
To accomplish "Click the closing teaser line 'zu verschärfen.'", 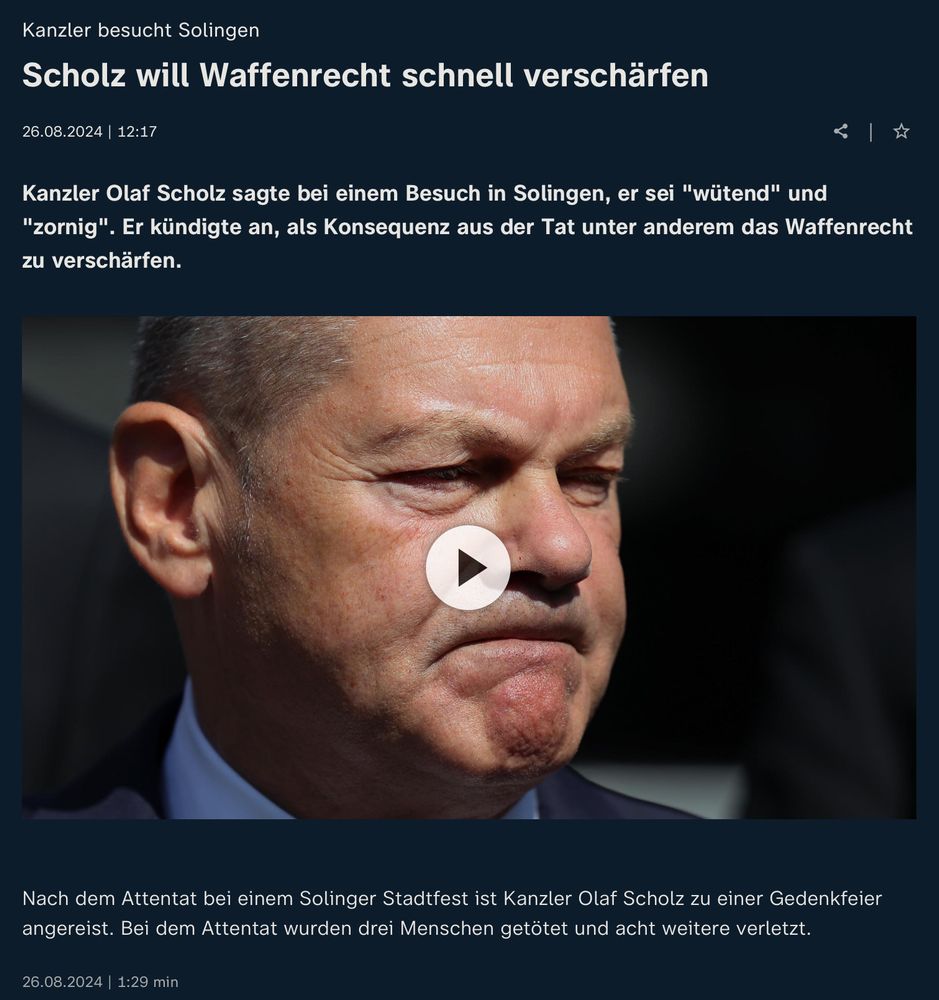I will pyautogui.click(x=102, y=261).
